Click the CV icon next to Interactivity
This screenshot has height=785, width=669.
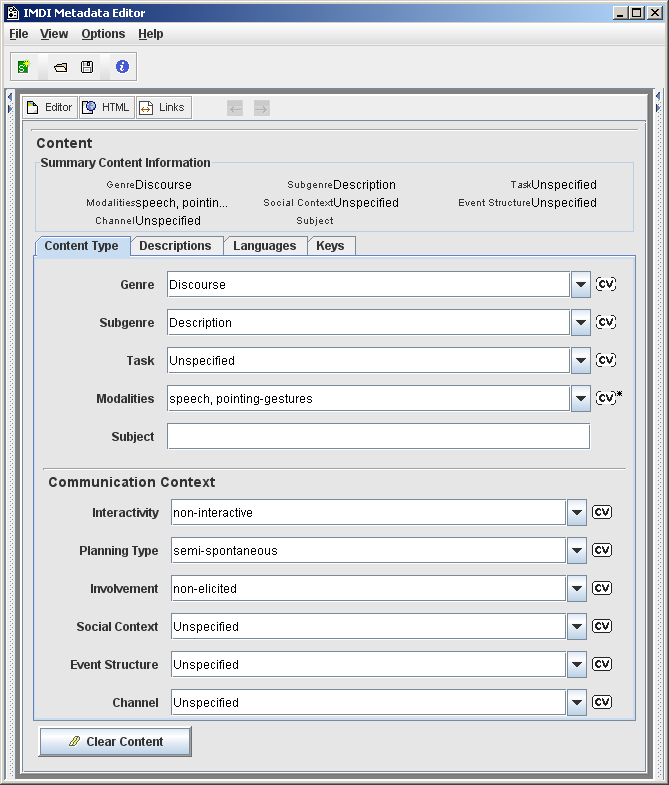point(601,512)
